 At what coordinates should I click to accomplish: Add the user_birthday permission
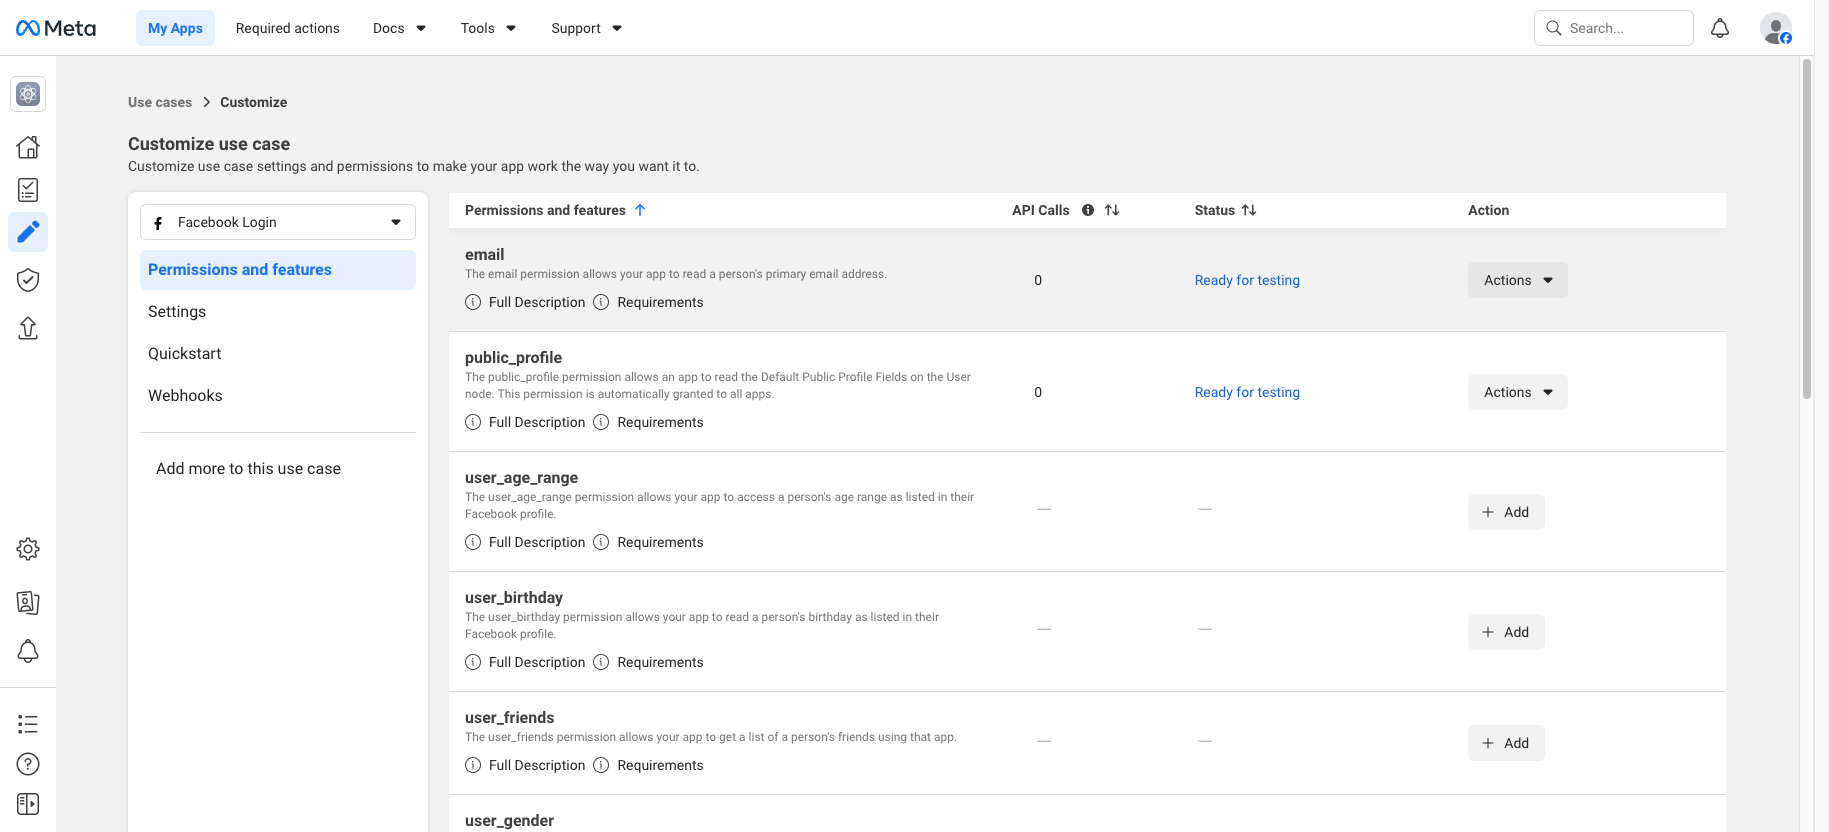[x=1506, y=632]
